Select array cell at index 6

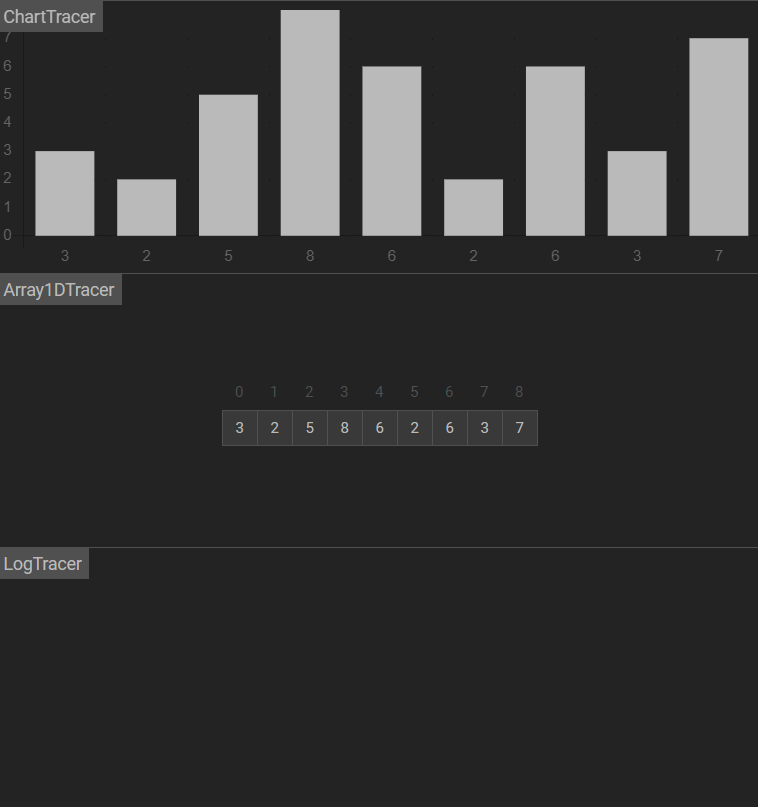click(449, 428)
